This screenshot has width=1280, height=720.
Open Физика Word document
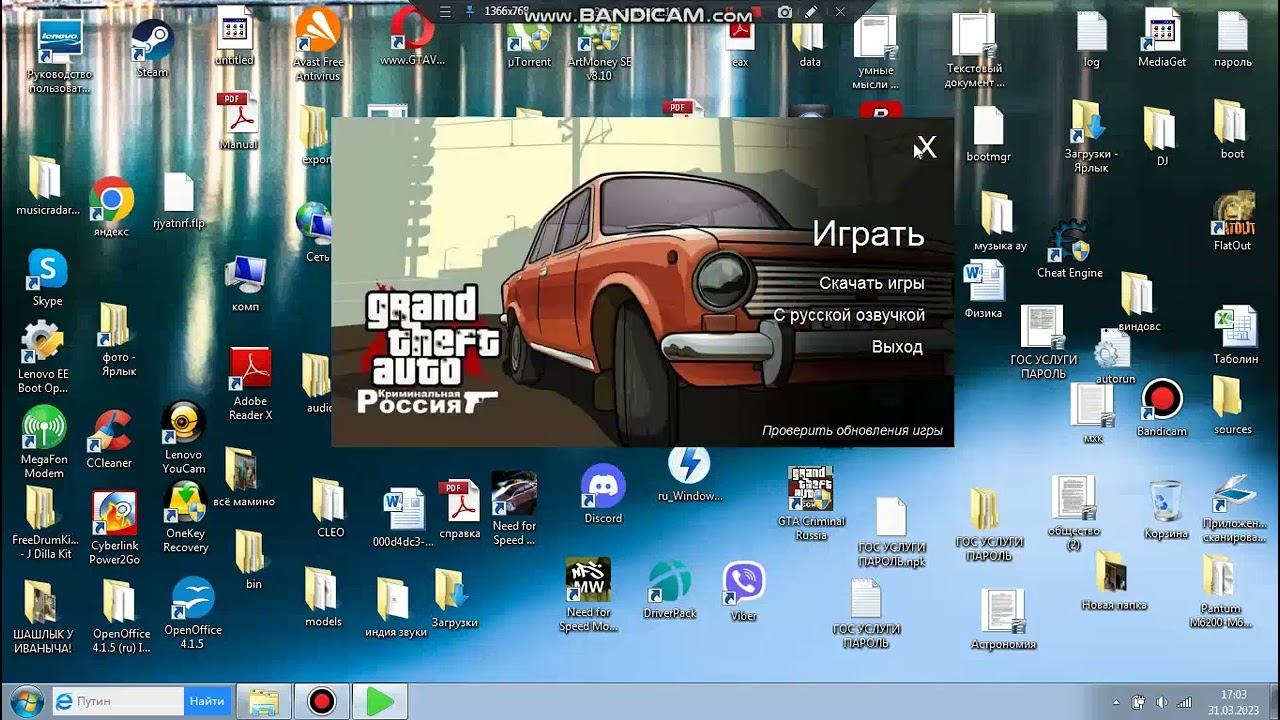tap(983, 290)
